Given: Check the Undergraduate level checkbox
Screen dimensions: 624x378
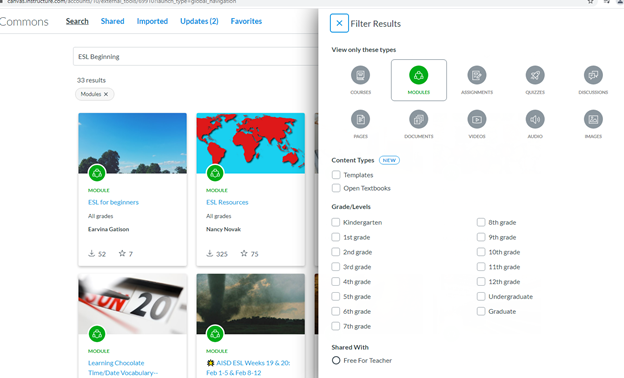Looking at the screenshot, I should click(x=481, y=296).
